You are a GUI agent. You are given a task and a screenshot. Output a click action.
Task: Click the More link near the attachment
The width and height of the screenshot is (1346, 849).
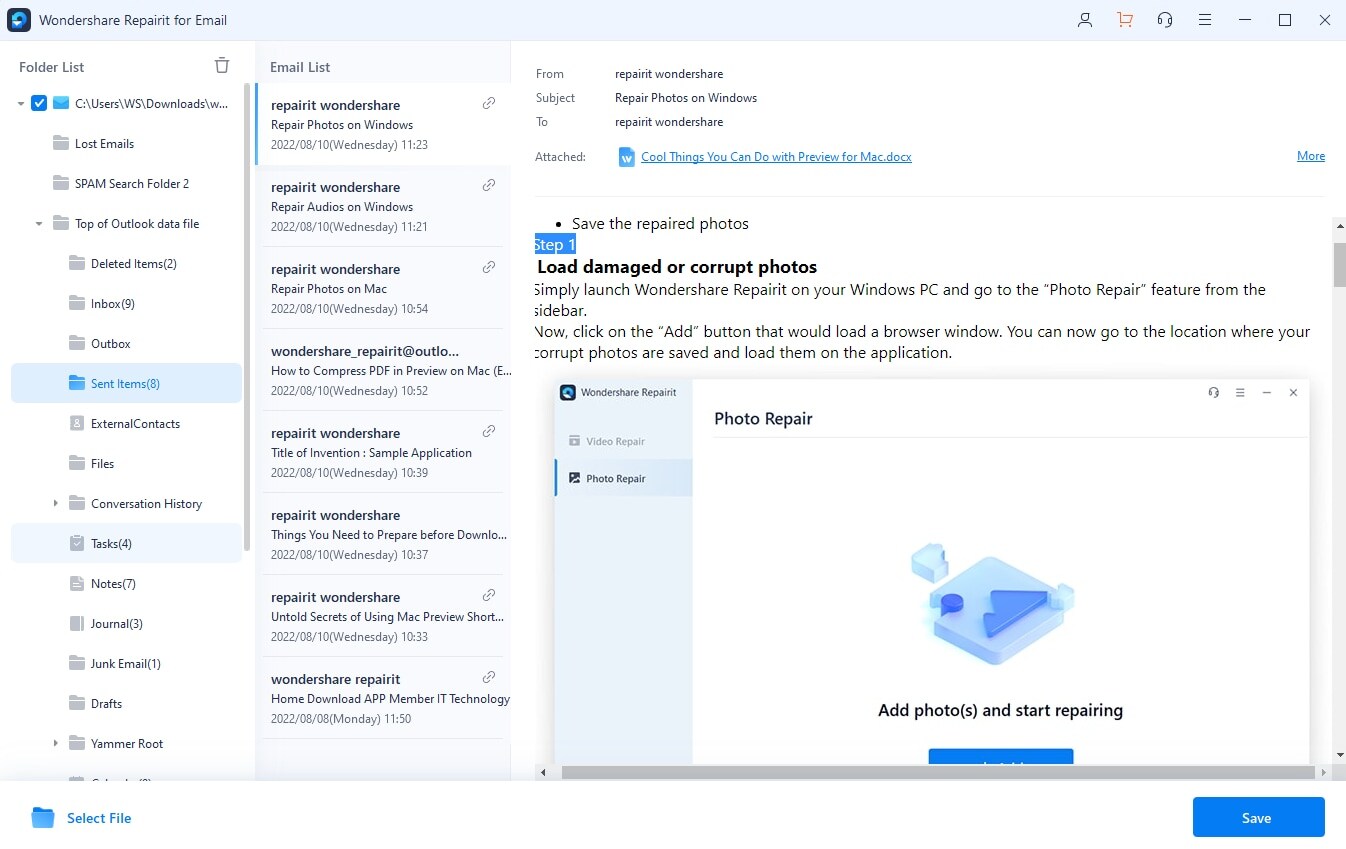click(x=1311, y=155)
